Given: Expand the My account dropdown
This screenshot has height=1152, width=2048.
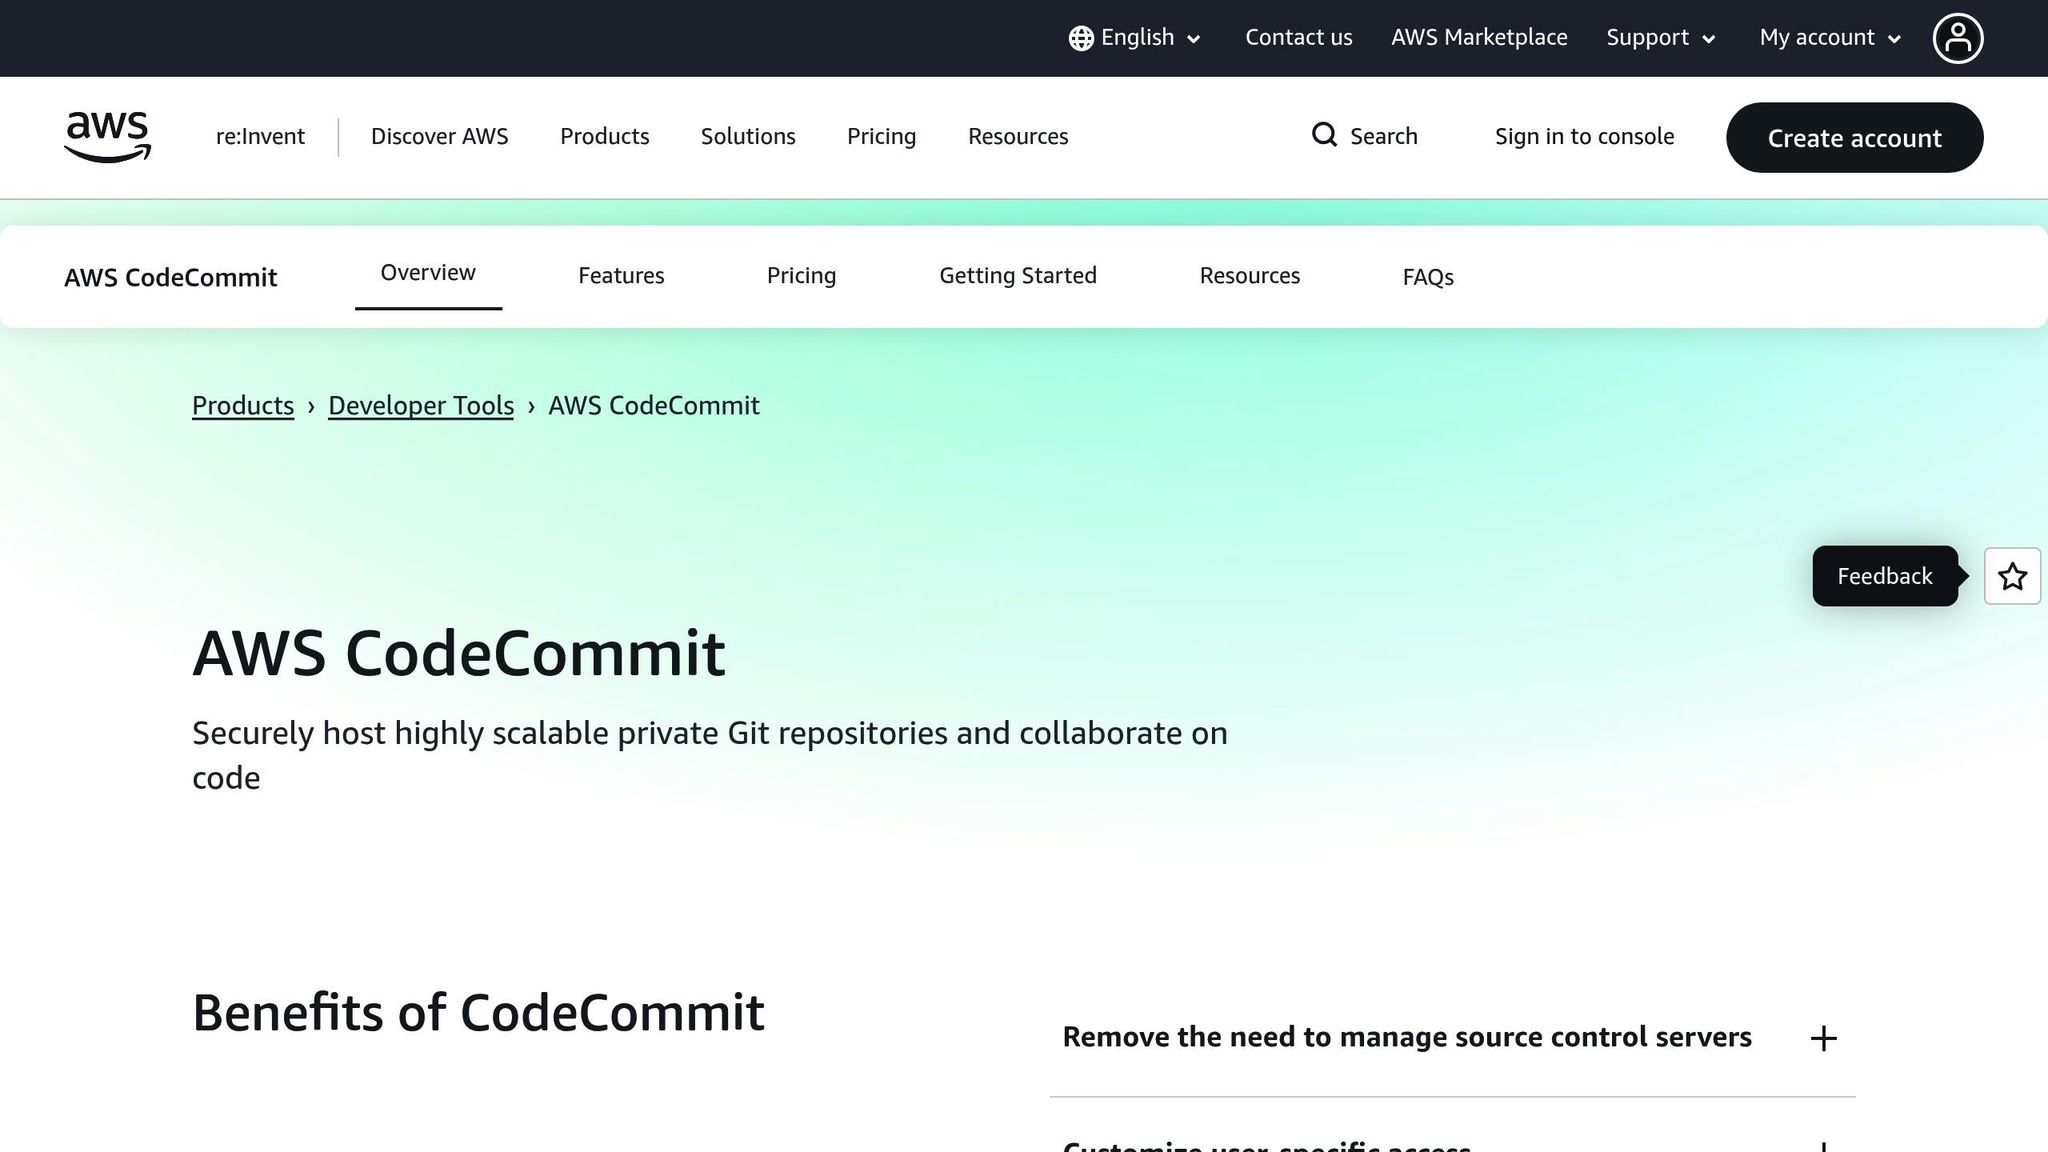Looking at the screenshot, I should (x=1828, y=38).
